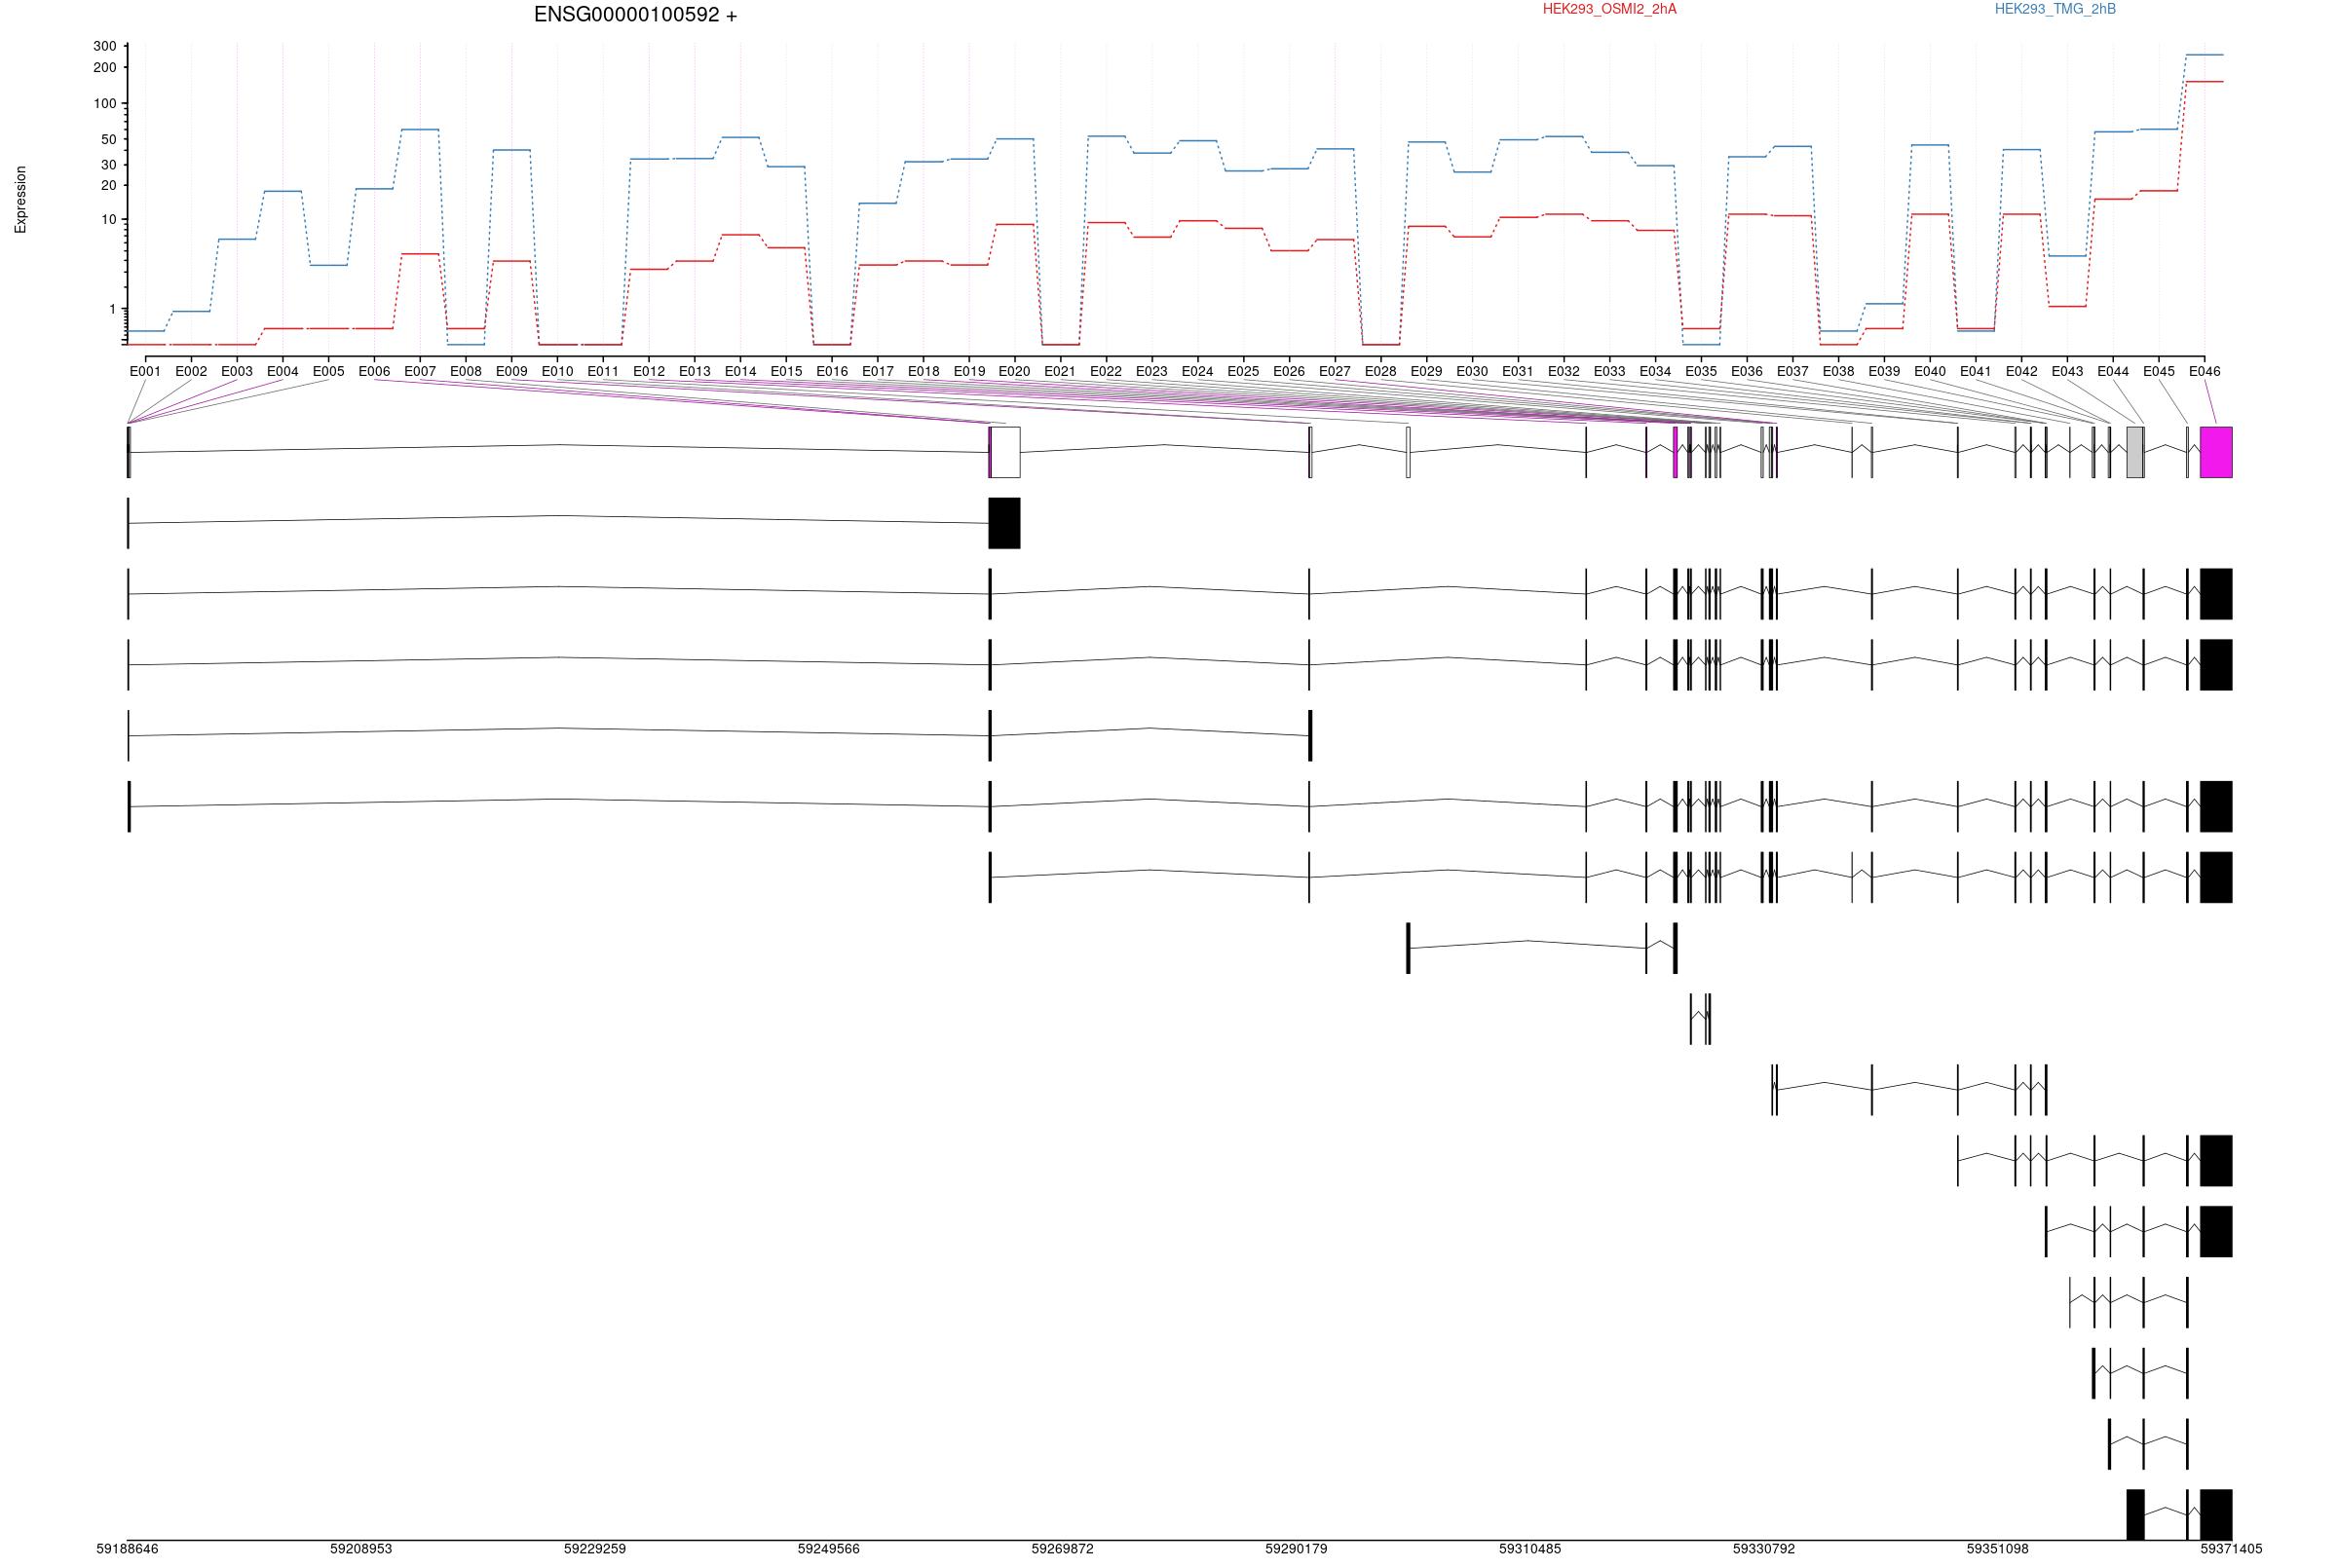The image size is (2338, 1568).
Task: Click the exon label E001
Action: [145, 371]
